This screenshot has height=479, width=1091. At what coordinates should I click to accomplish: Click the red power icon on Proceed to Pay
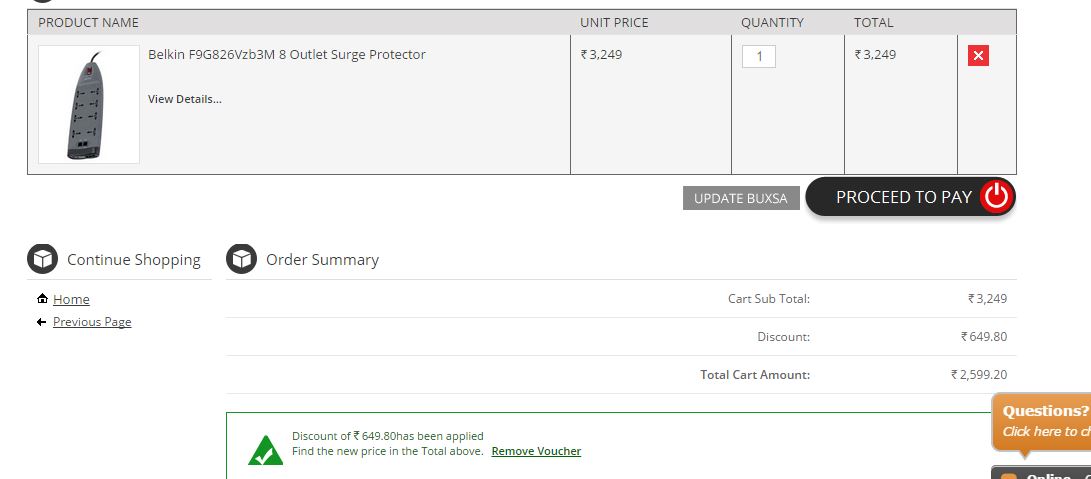(x=995, y=197)
